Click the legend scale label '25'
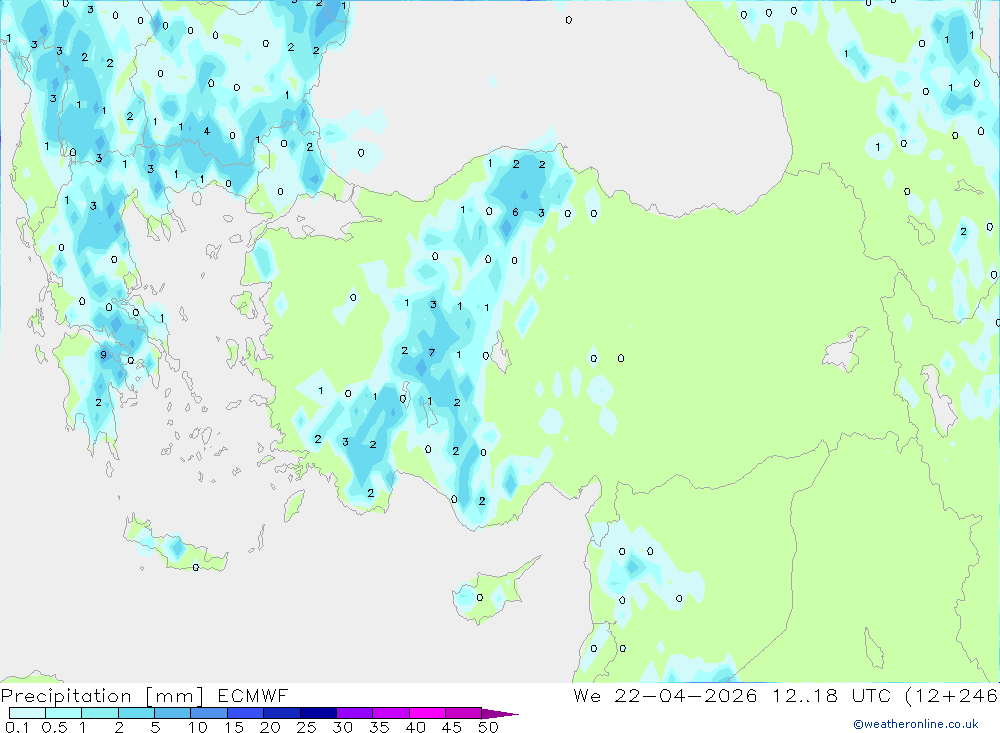This screenshot has height=733, width=1000. point(306,727)
